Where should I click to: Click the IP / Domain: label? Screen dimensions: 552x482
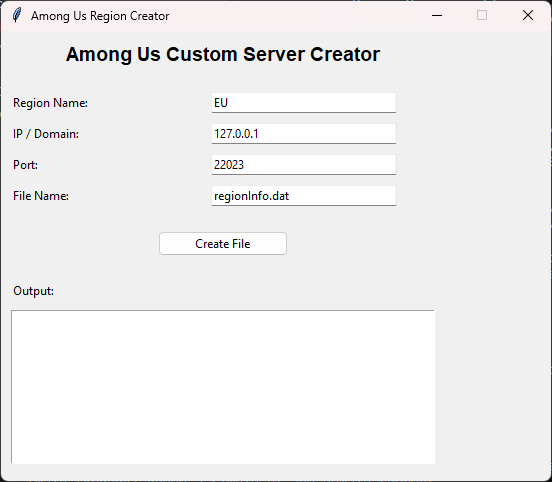46,134
